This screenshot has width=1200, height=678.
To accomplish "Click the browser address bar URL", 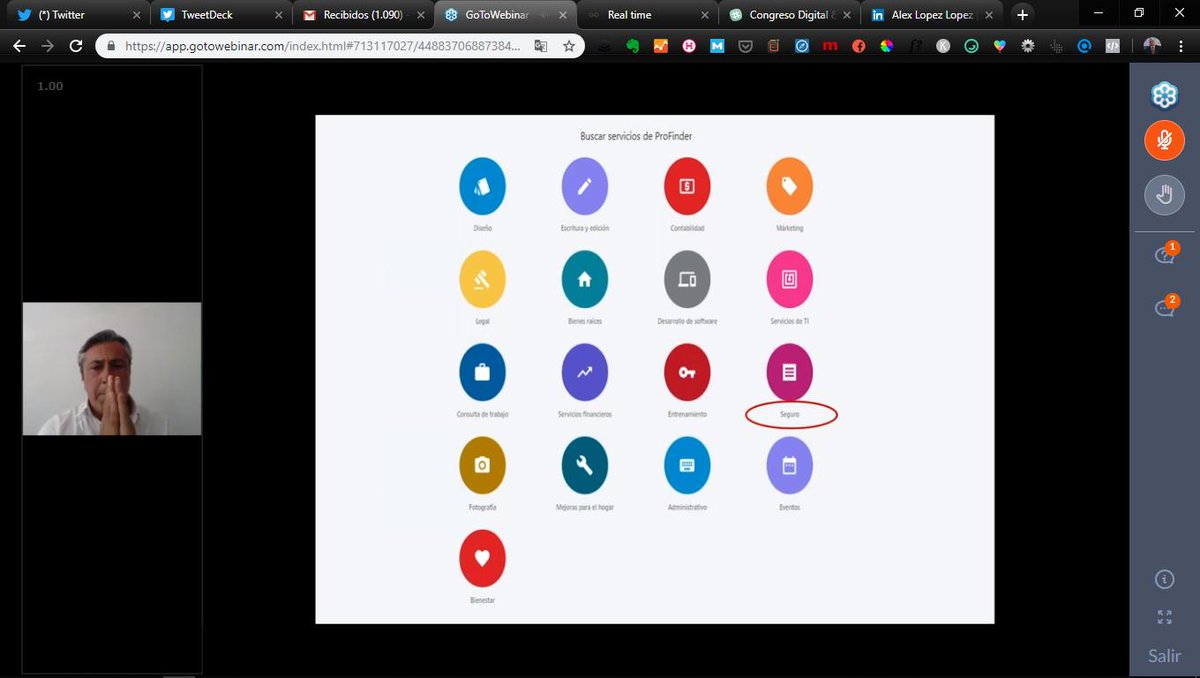I will tap(322, 46).
